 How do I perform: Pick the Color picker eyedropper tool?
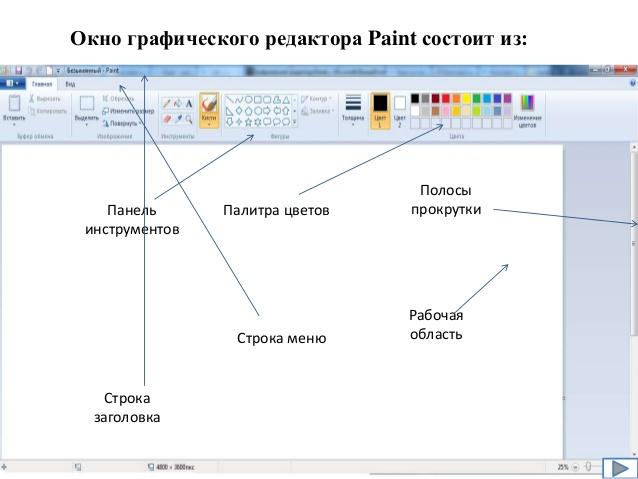[x=178, y=119]
